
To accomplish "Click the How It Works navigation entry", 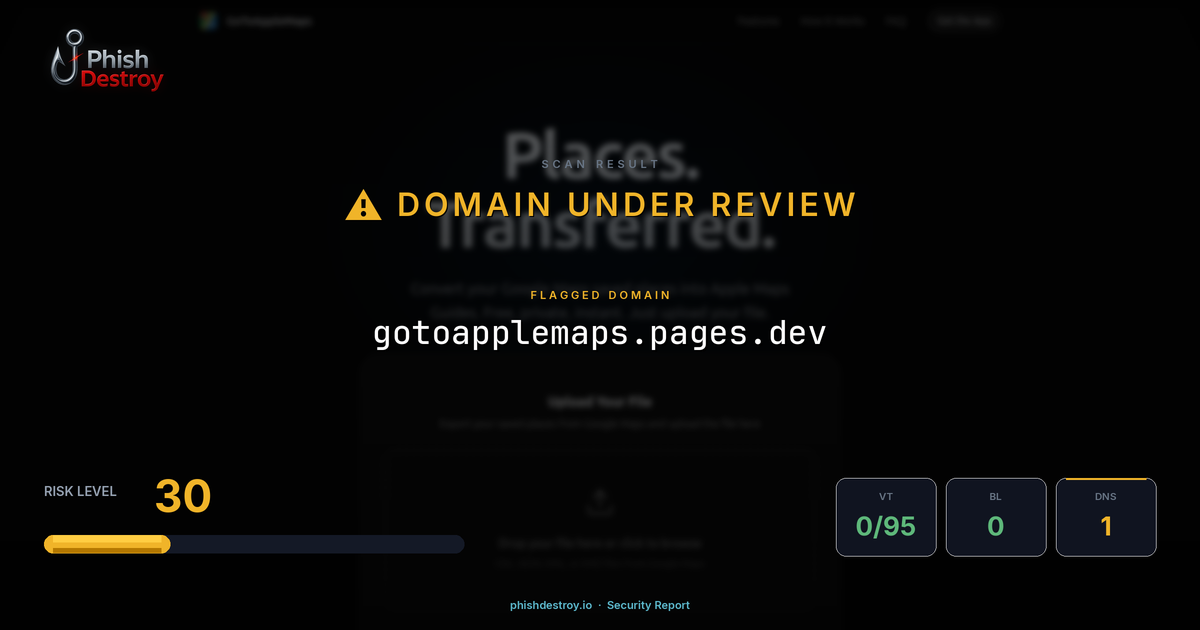I will click(831, 20).
